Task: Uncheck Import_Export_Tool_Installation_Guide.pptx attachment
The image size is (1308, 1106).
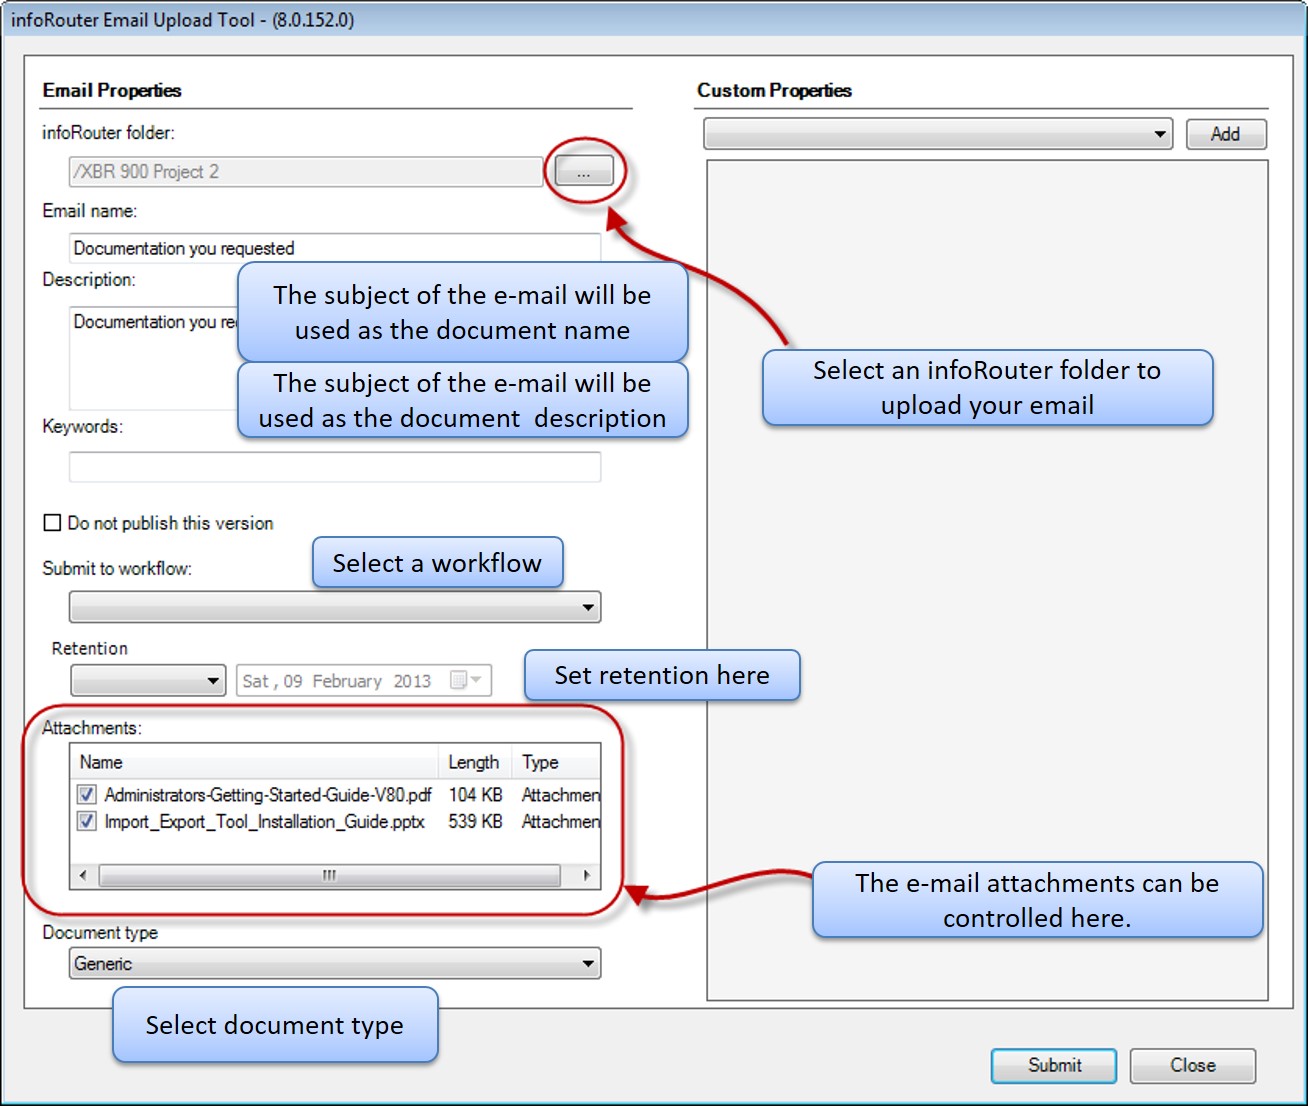Action: point(87,822)
